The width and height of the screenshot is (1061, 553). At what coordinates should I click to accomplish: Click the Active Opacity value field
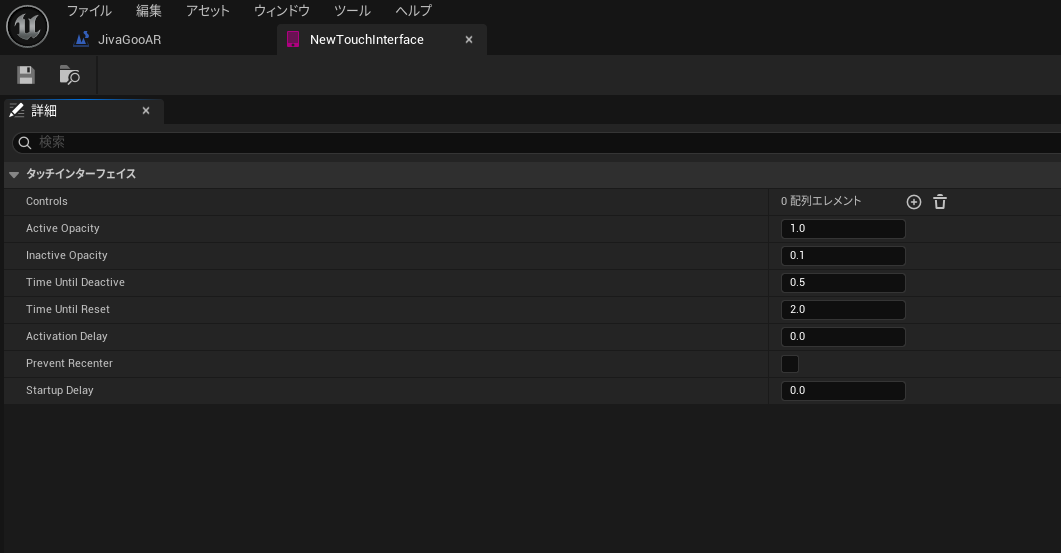842,229
